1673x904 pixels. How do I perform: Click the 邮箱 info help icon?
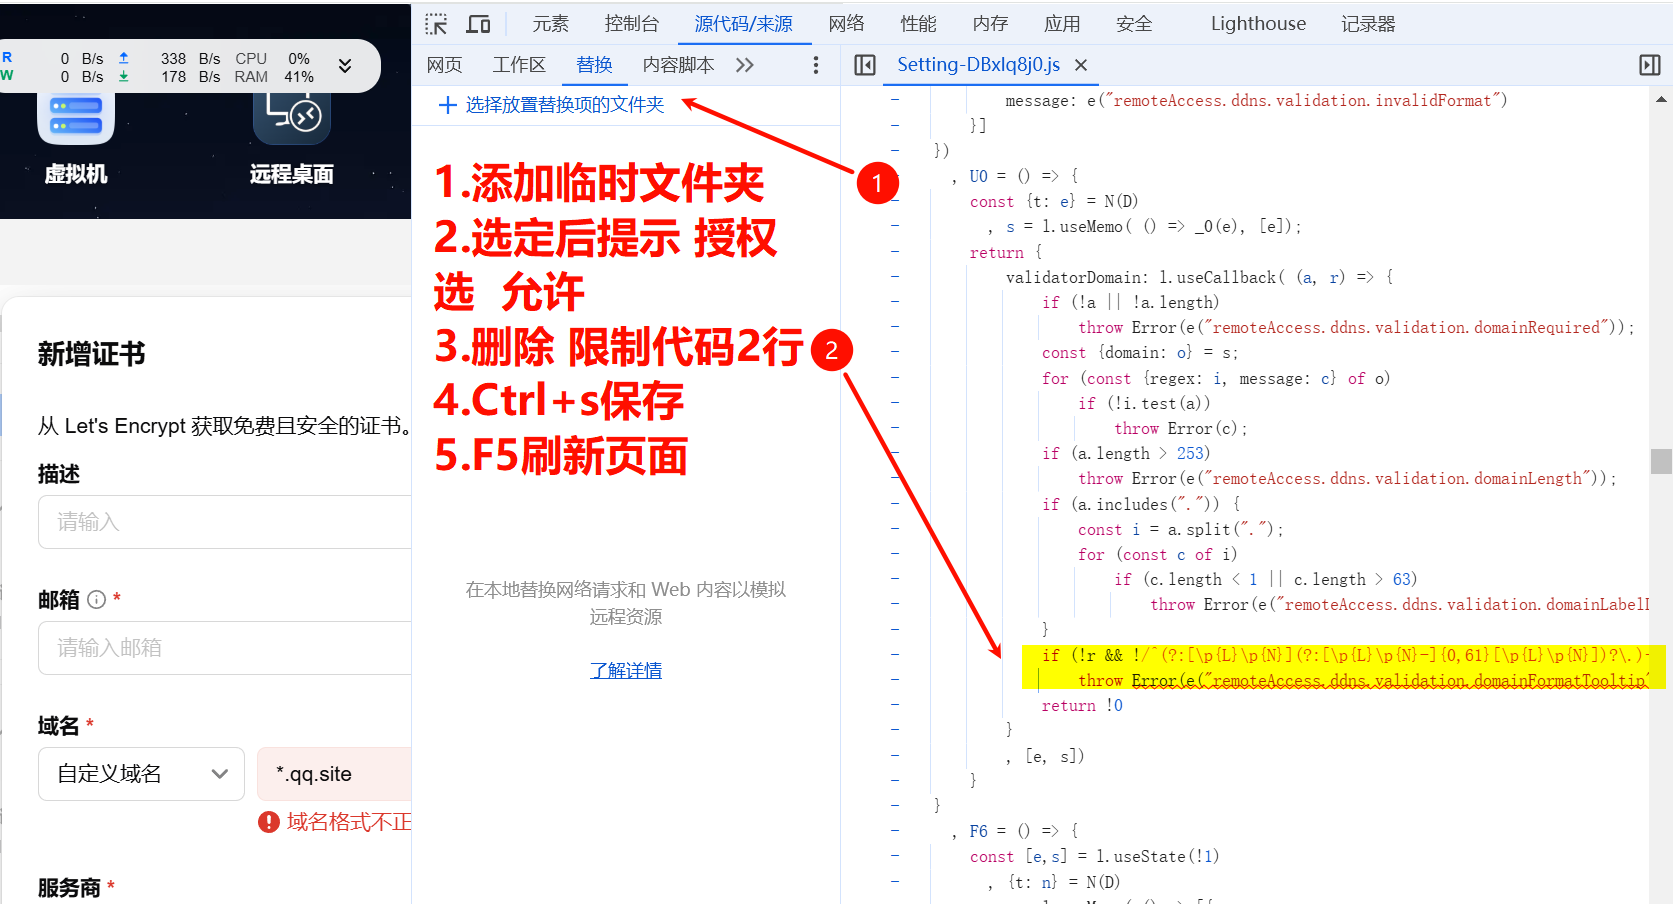pyautogui.click(x=97, y=600)
